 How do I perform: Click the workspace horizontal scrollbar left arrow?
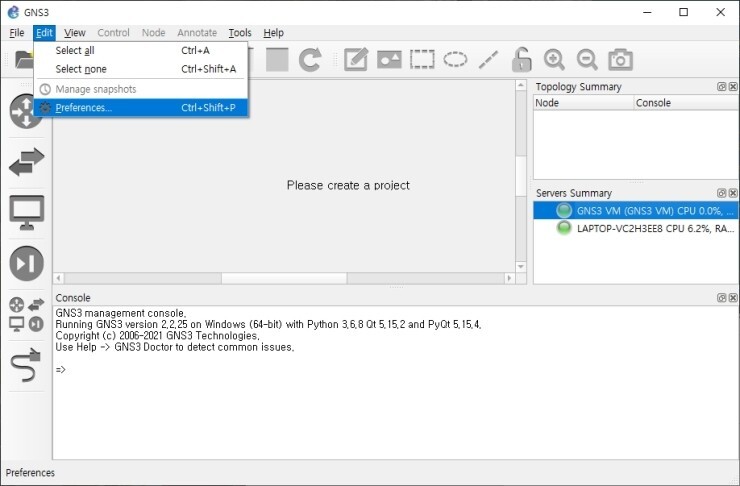coord(59,278)
